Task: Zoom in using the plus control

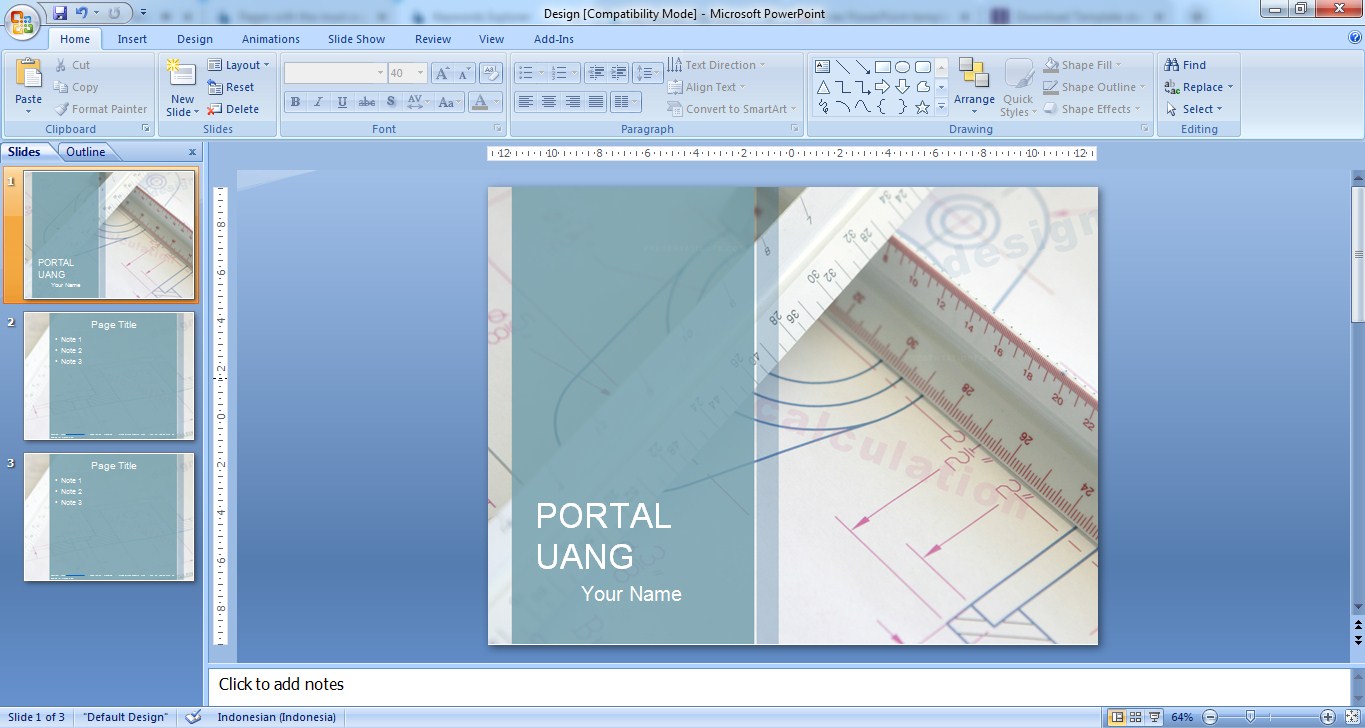Action: [1328, 717]
